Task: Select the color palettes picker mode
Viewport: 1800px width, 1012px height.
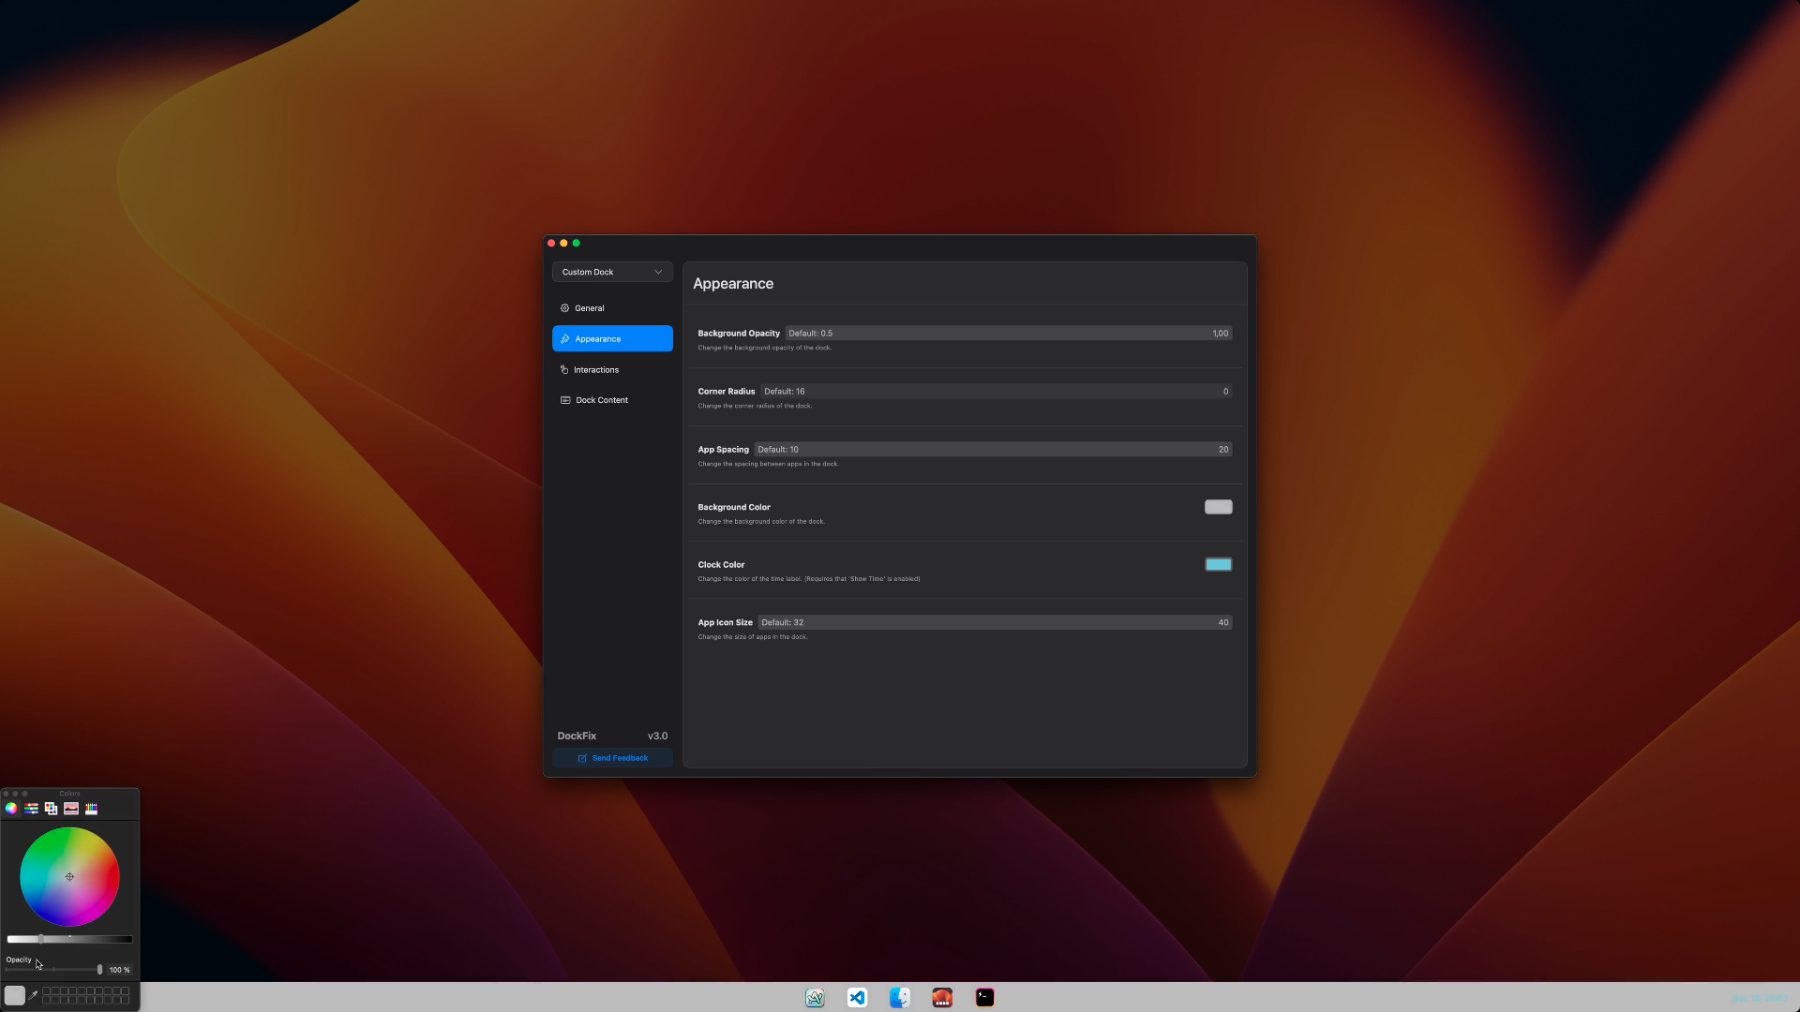Action: pos(51,808)
